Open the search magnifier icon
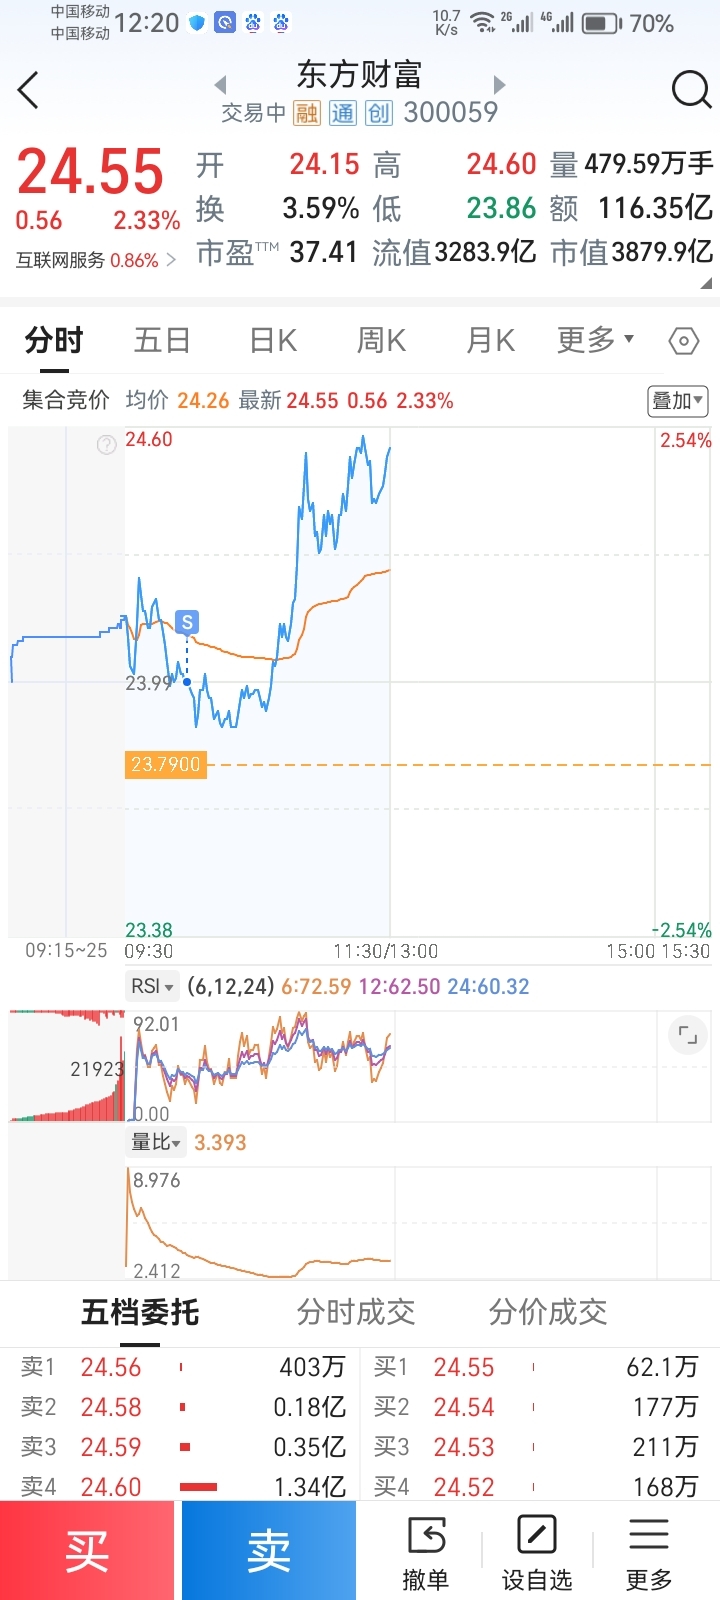 [x=691, y=89]
